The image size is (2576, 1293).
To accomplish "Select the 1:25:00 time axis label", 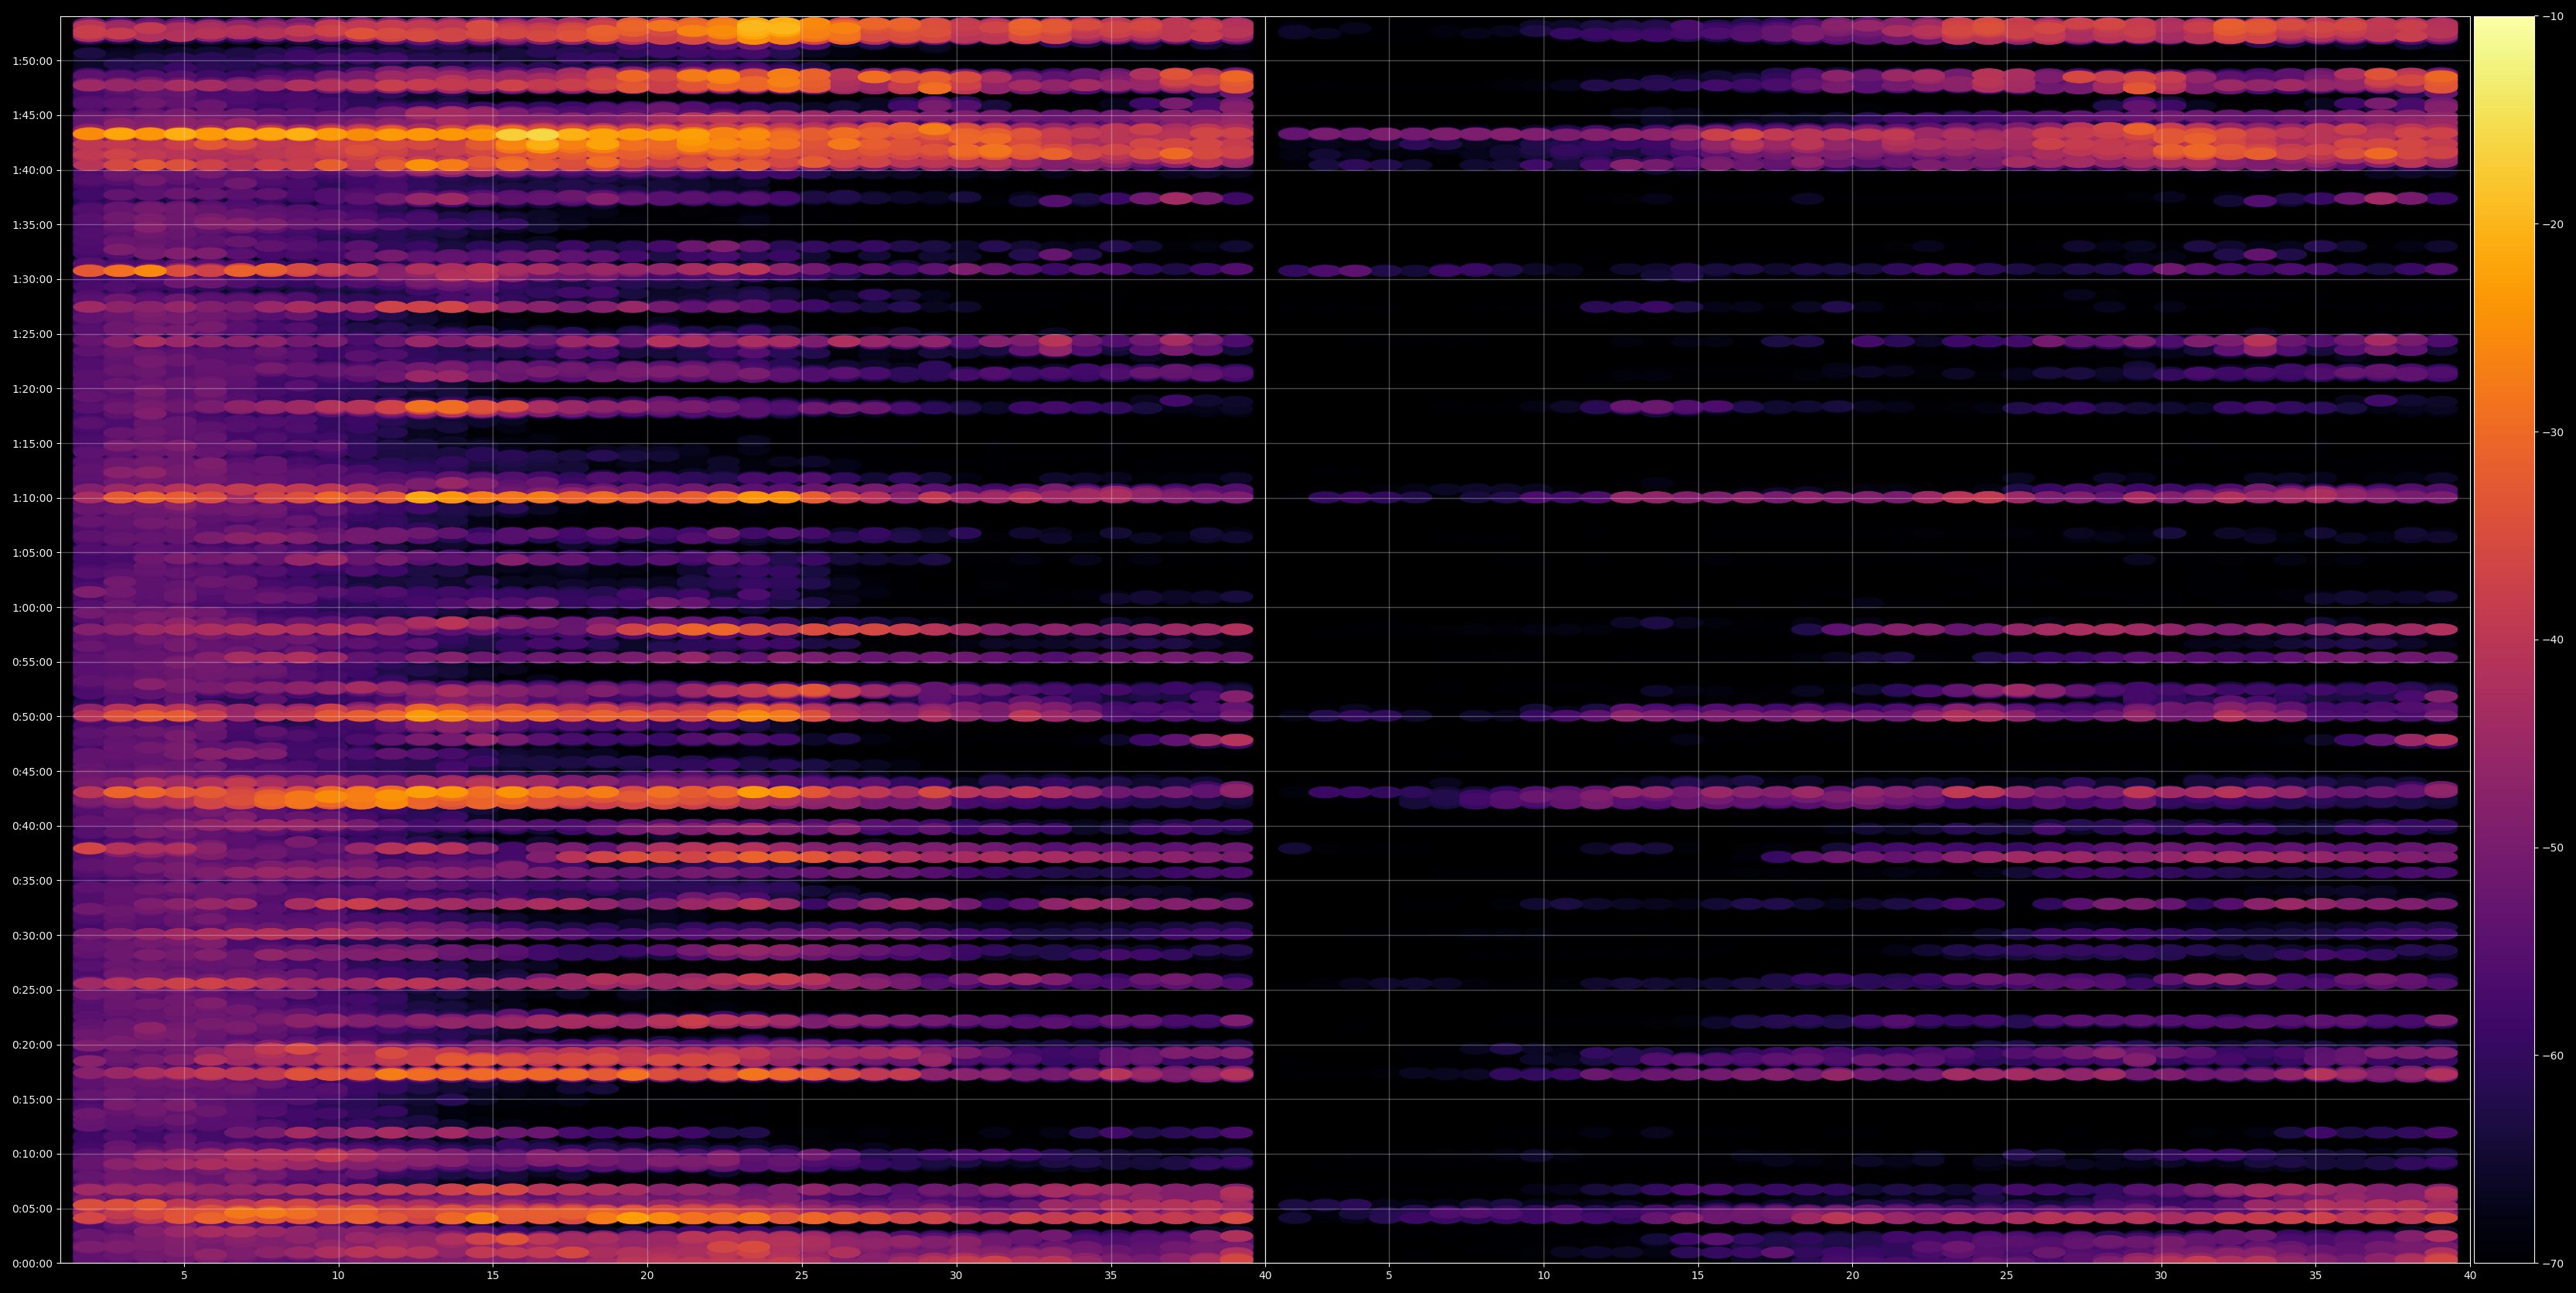I will point(32,334).
